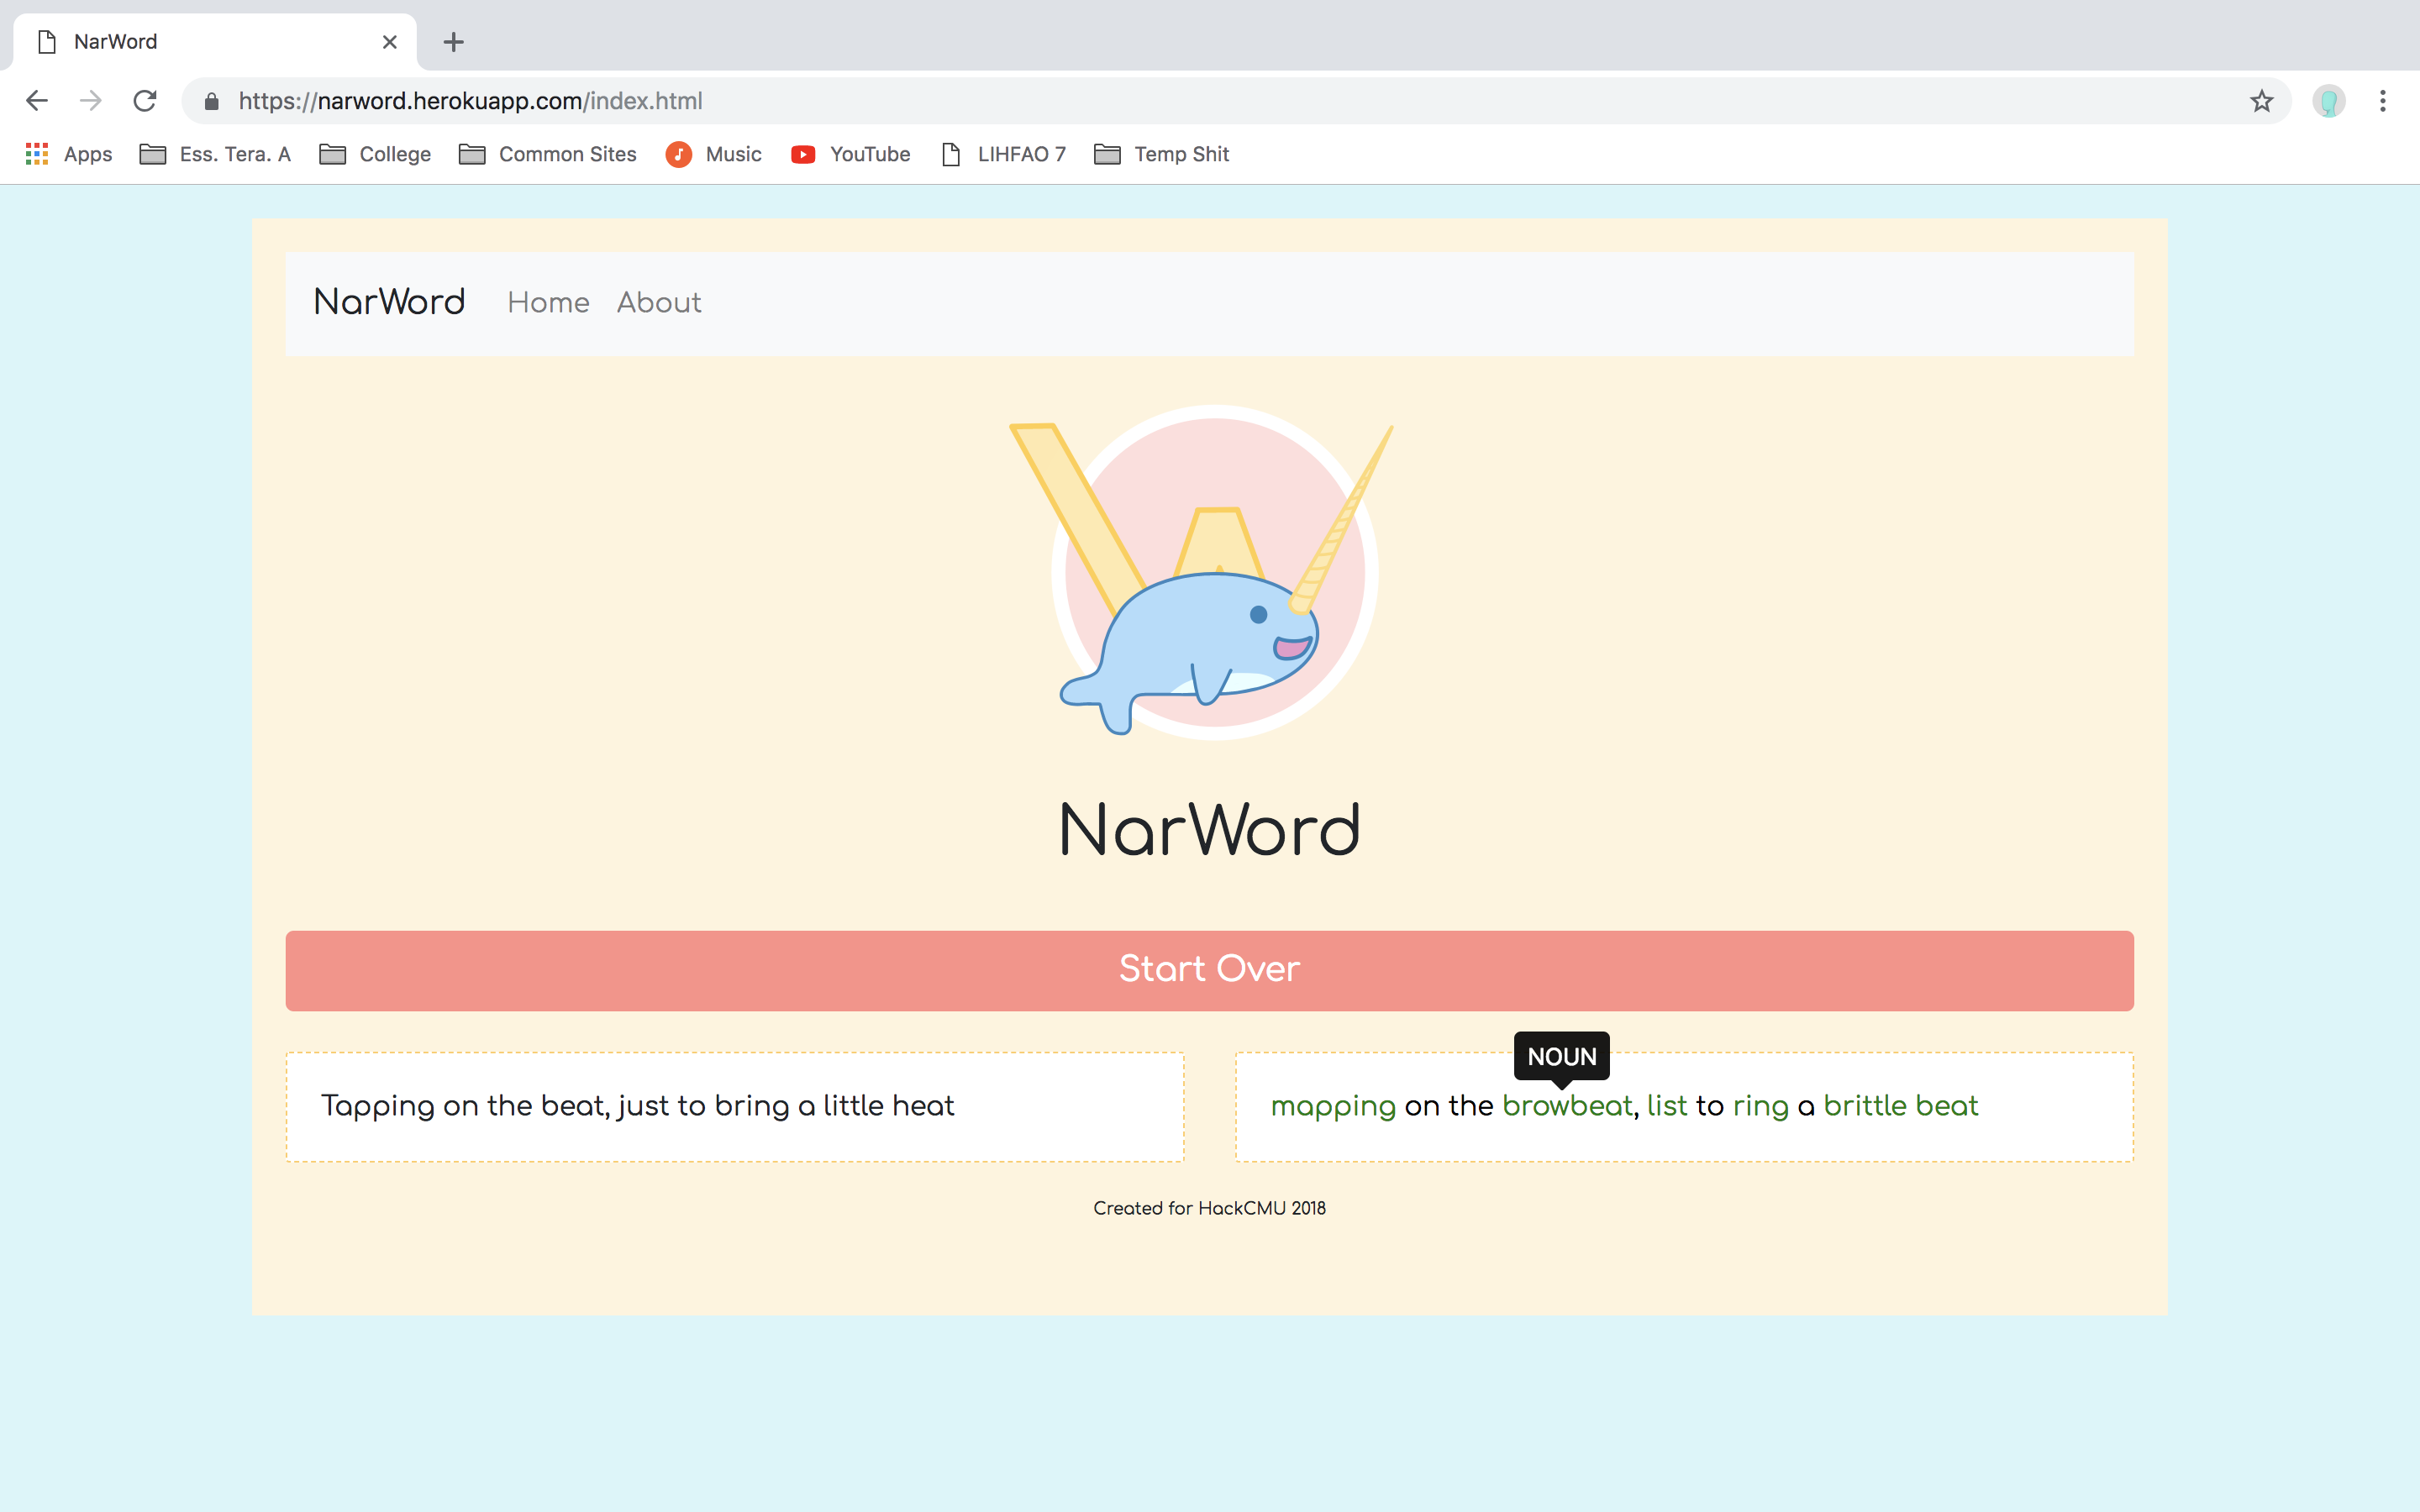The image size is (2420, 1512).
Task: Reload the page with refresh icon
Action: coord(145,101)
